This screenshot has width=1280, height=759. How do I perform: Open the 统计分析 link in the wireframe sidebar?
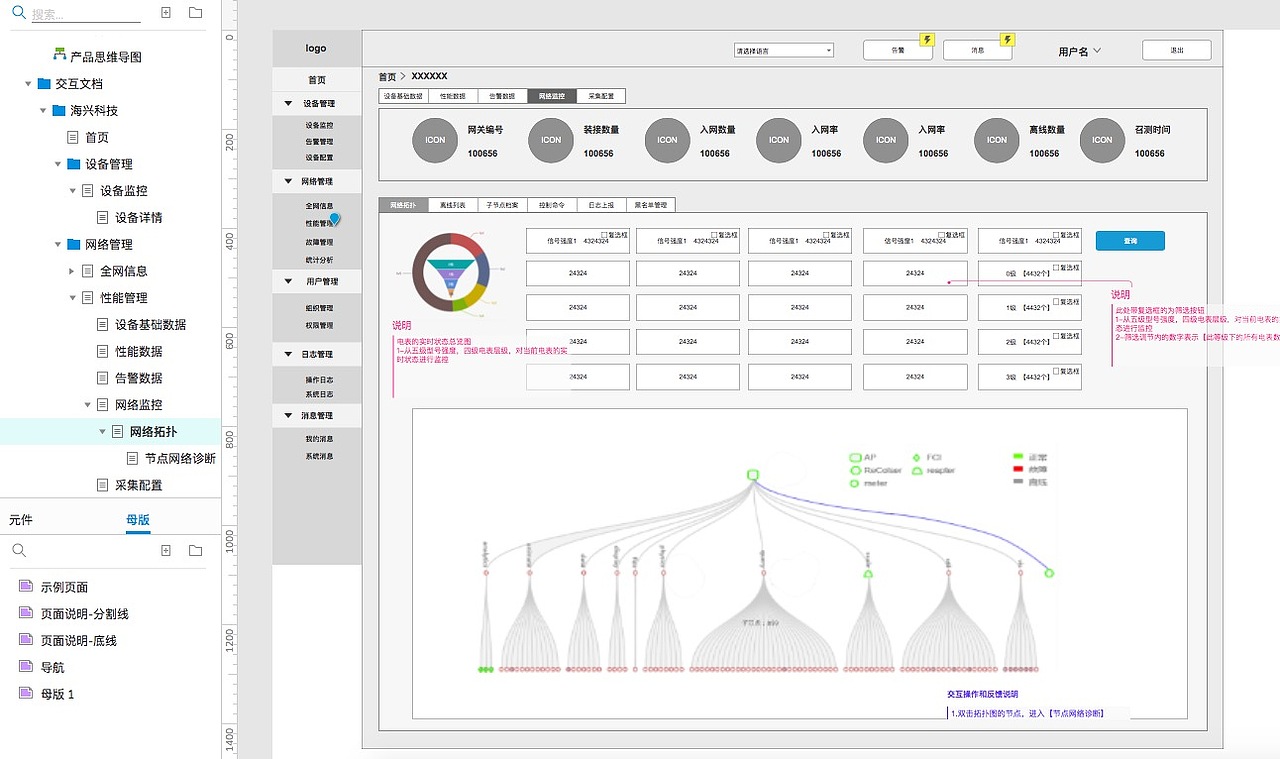[x=319, y=260]
